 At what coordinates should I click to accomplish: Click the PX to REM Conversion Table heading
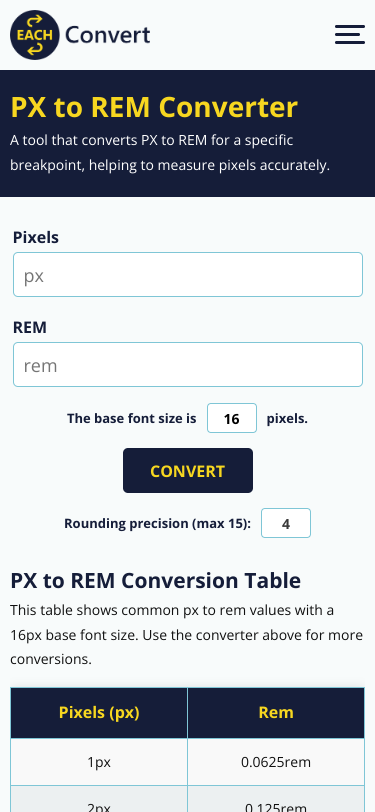[155, 581]
